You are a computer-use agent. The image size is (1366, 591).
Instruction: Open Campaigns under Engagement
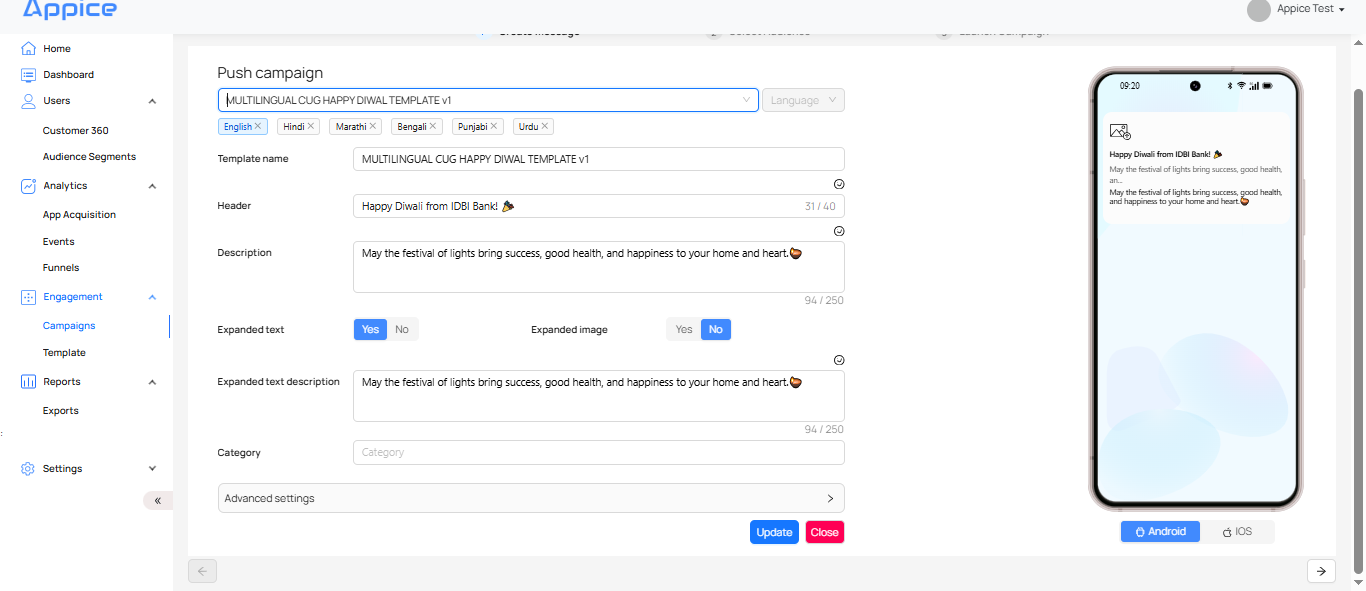click(x=69, y=325)
